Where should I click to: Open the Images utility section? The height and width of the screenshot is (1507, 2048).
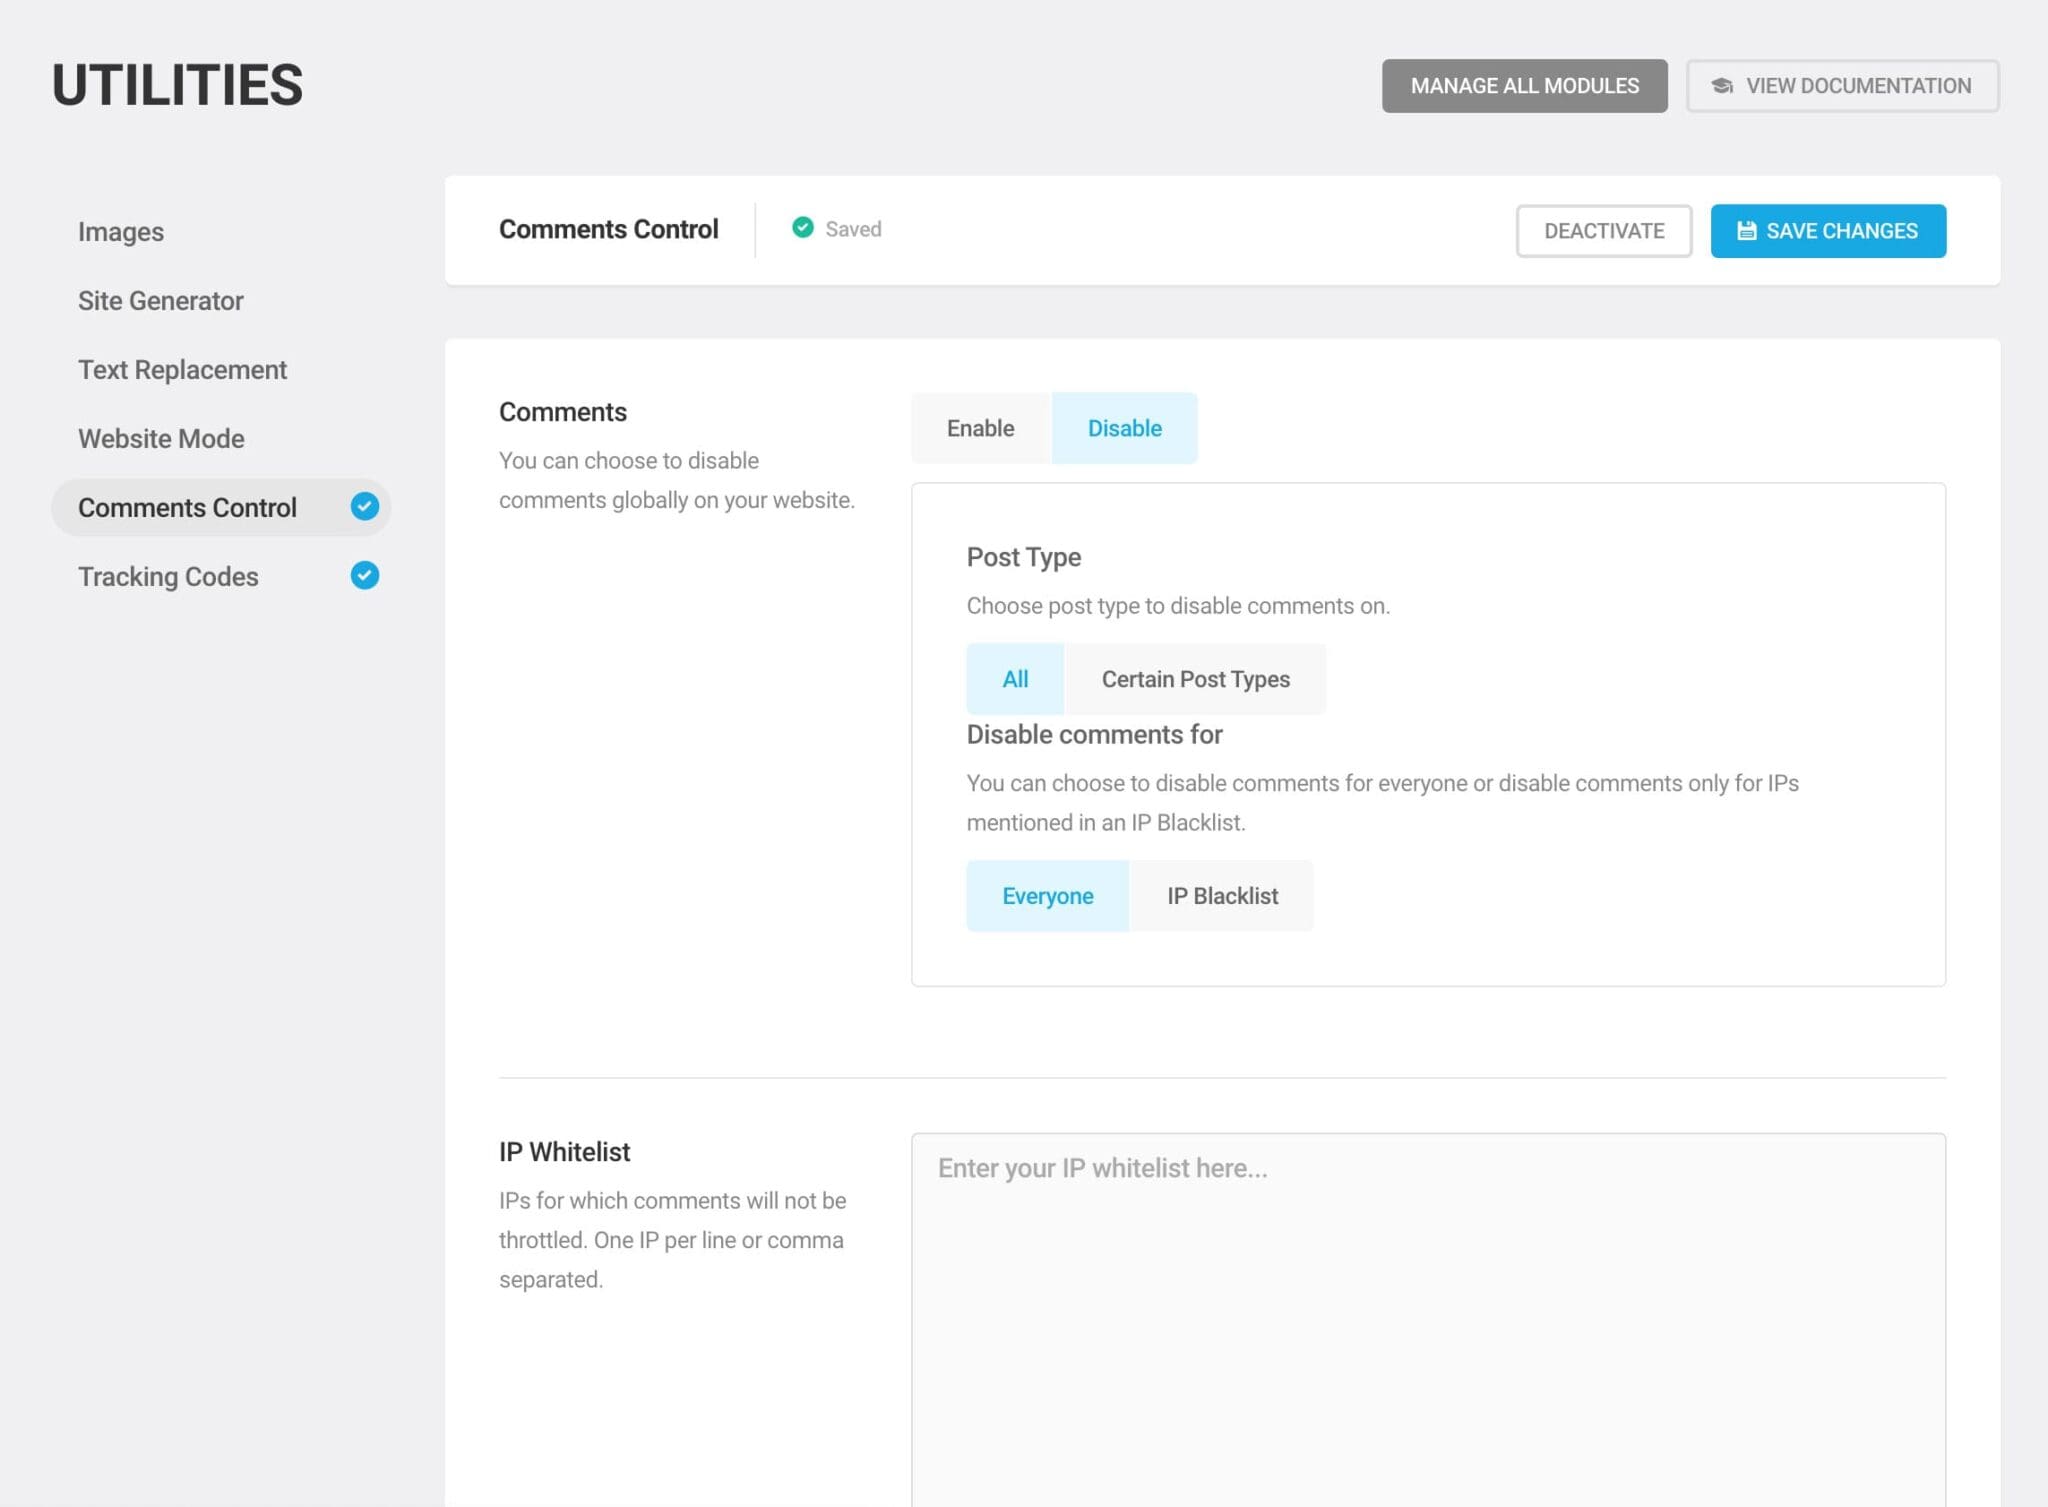[121, 232]
